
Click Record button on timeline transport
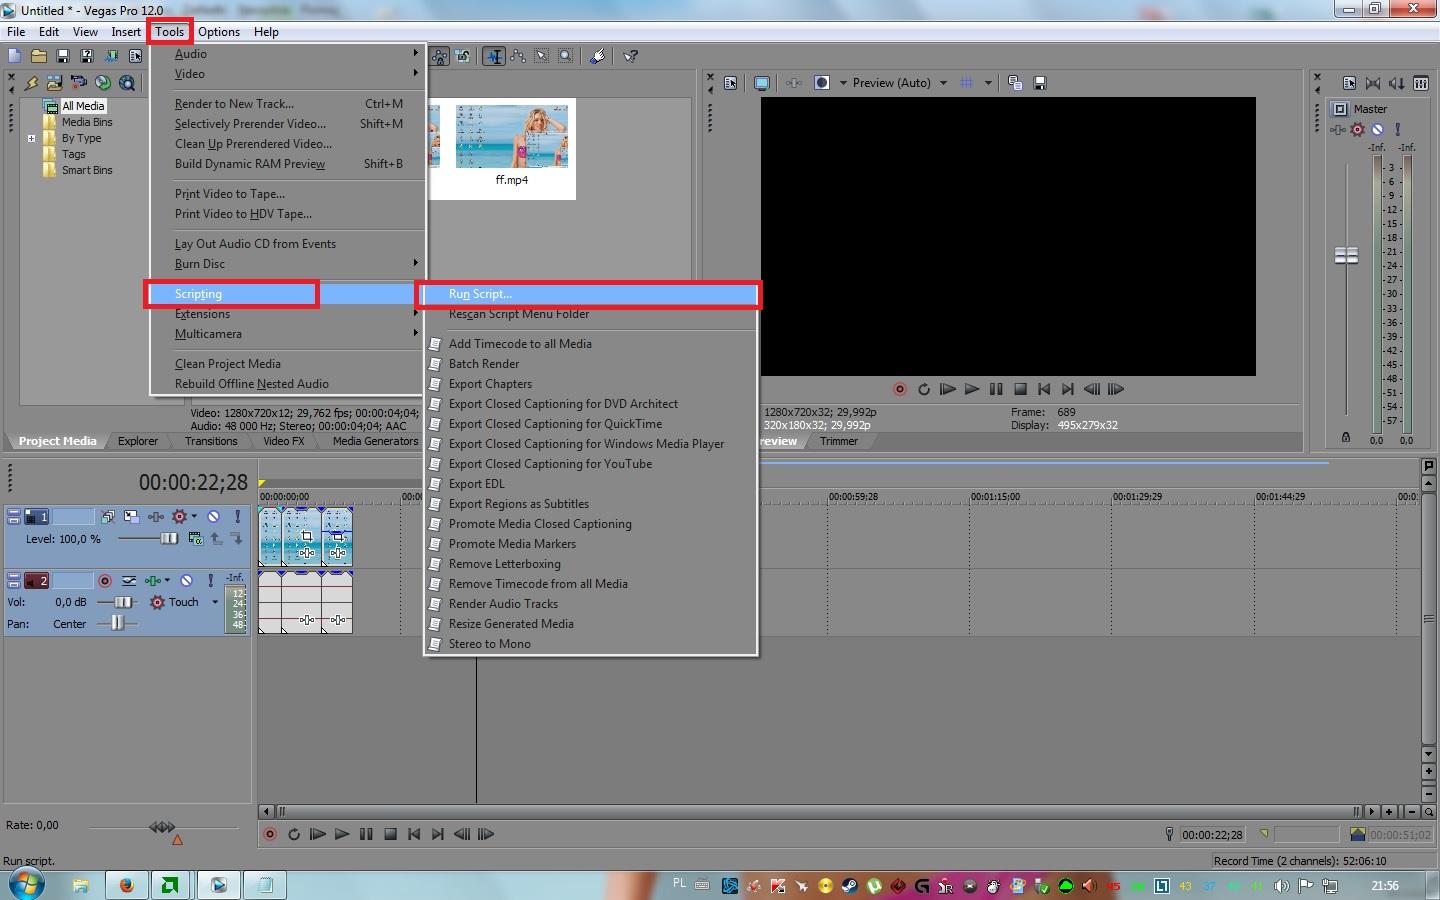270,834
